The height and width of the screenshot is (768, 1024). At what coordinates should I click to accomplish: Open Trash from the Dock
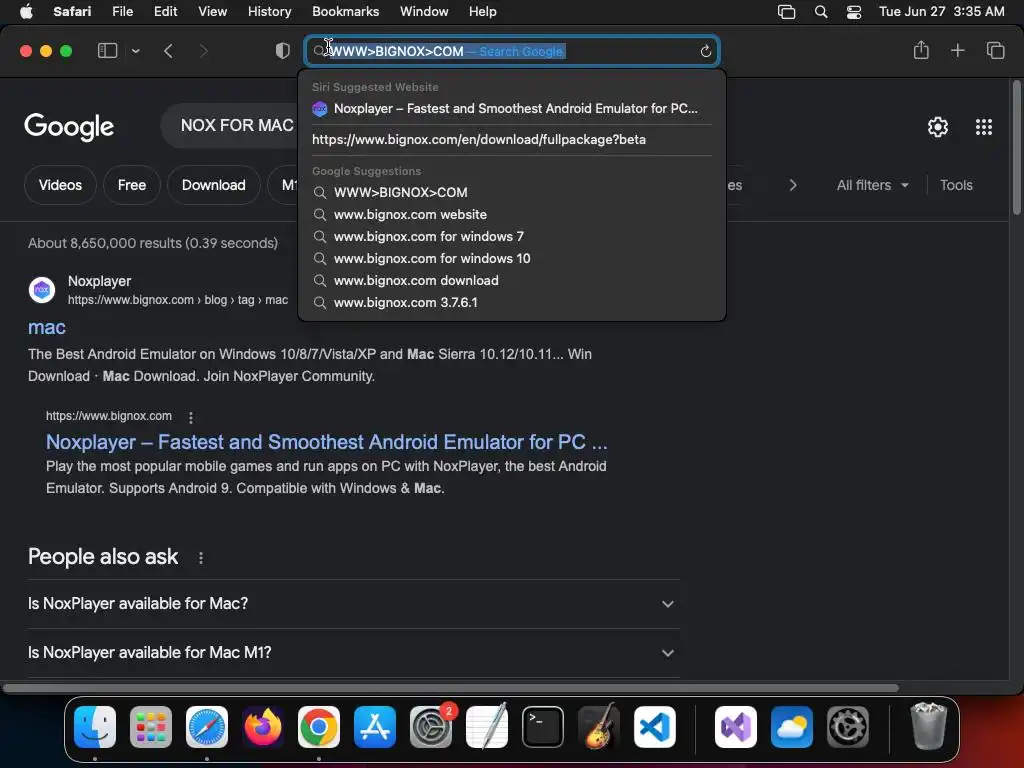pyautogui.click(x=928, y=726)
